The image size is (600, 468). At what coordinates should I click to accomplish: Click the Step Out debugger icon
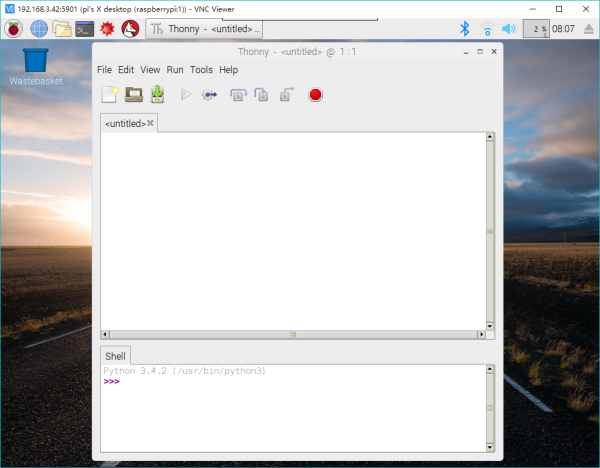coord(287,94)
